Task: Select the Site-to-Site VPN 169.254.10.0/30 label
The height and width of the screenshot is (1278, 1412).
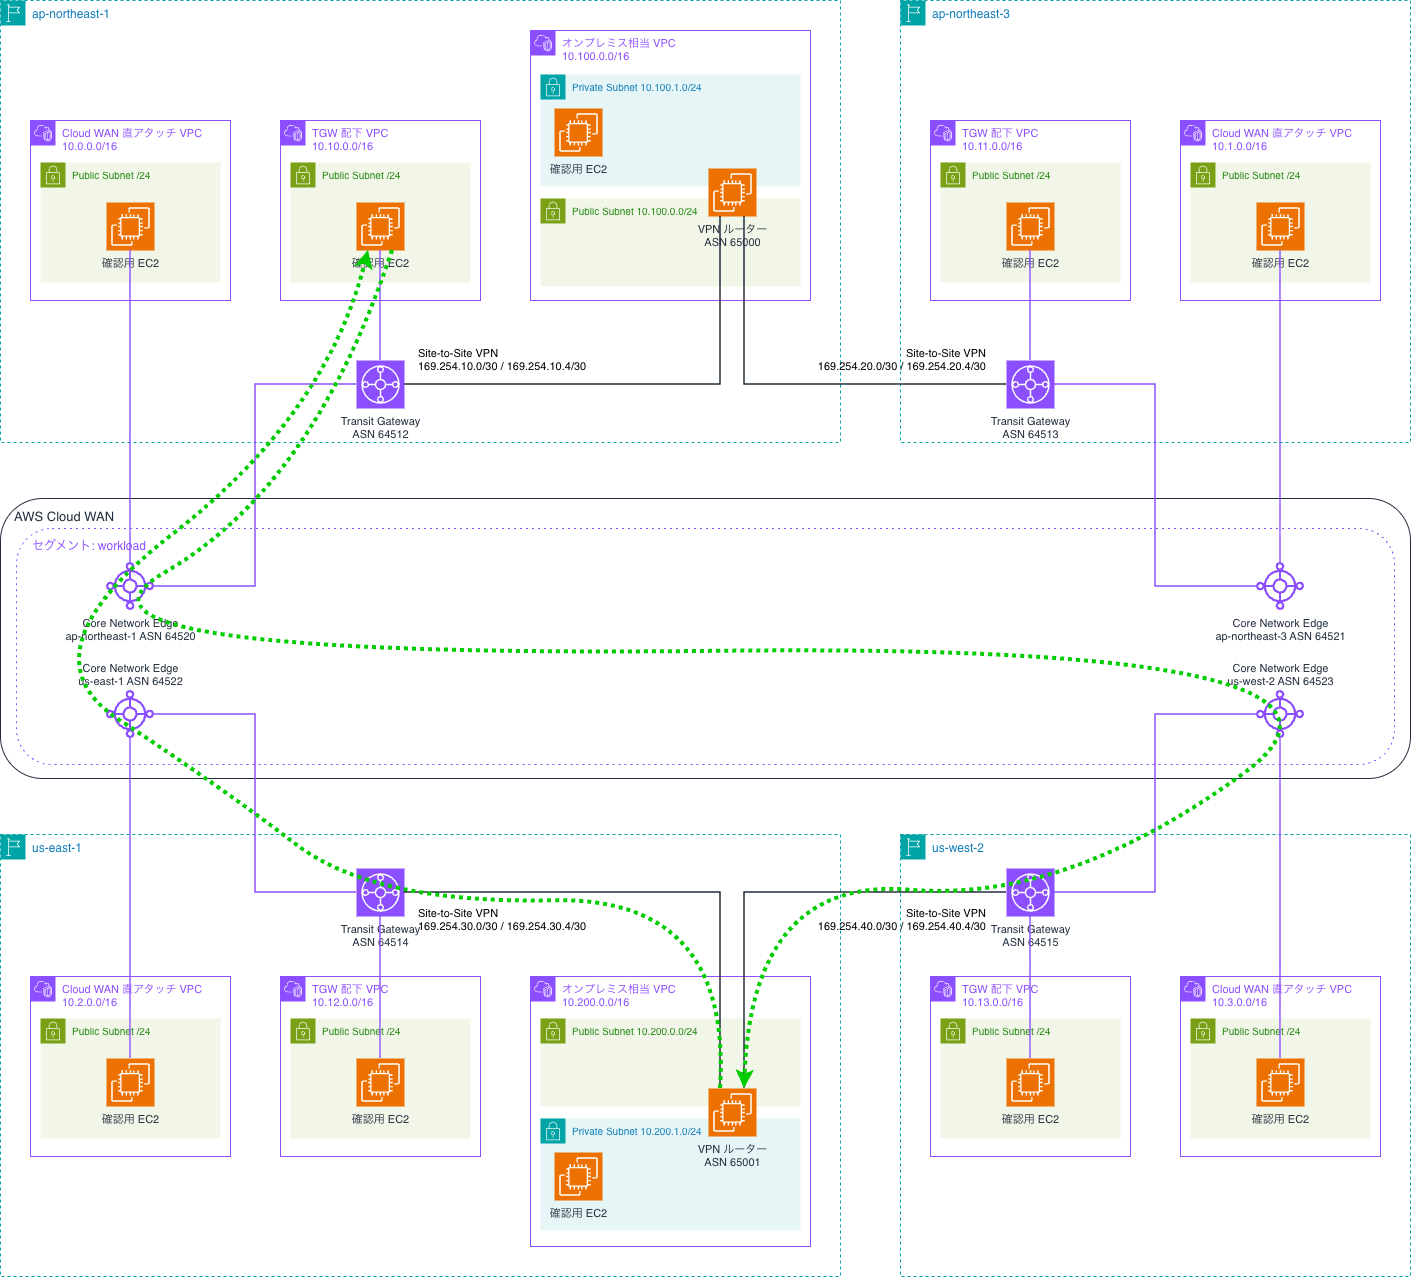Action: click(502, 360)
